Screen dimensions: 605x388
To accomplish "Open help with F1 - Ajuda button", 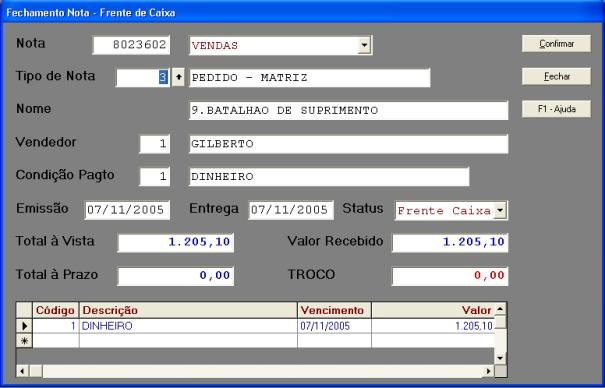I will pos(556,109).
